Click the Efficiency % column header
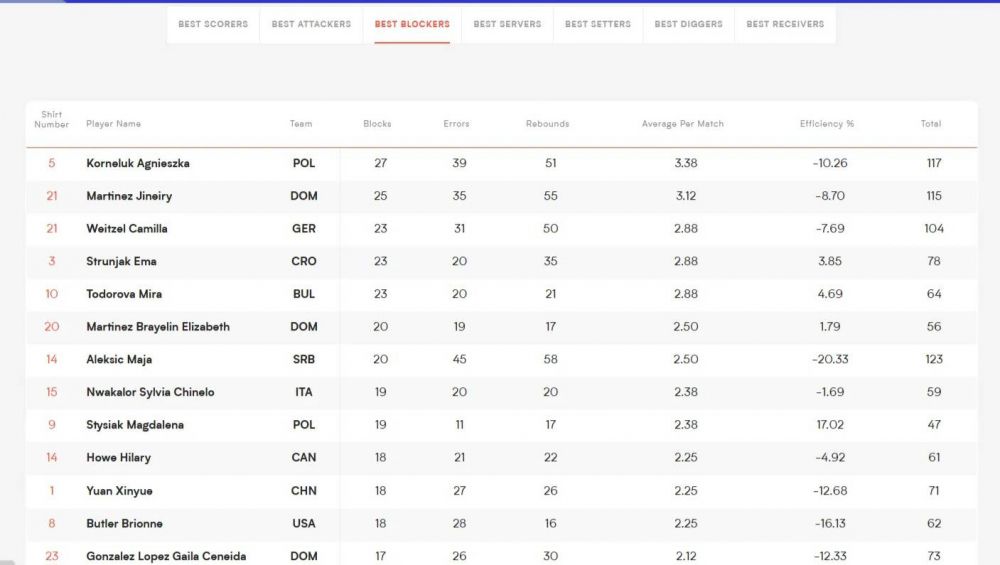 pos(826,124)
